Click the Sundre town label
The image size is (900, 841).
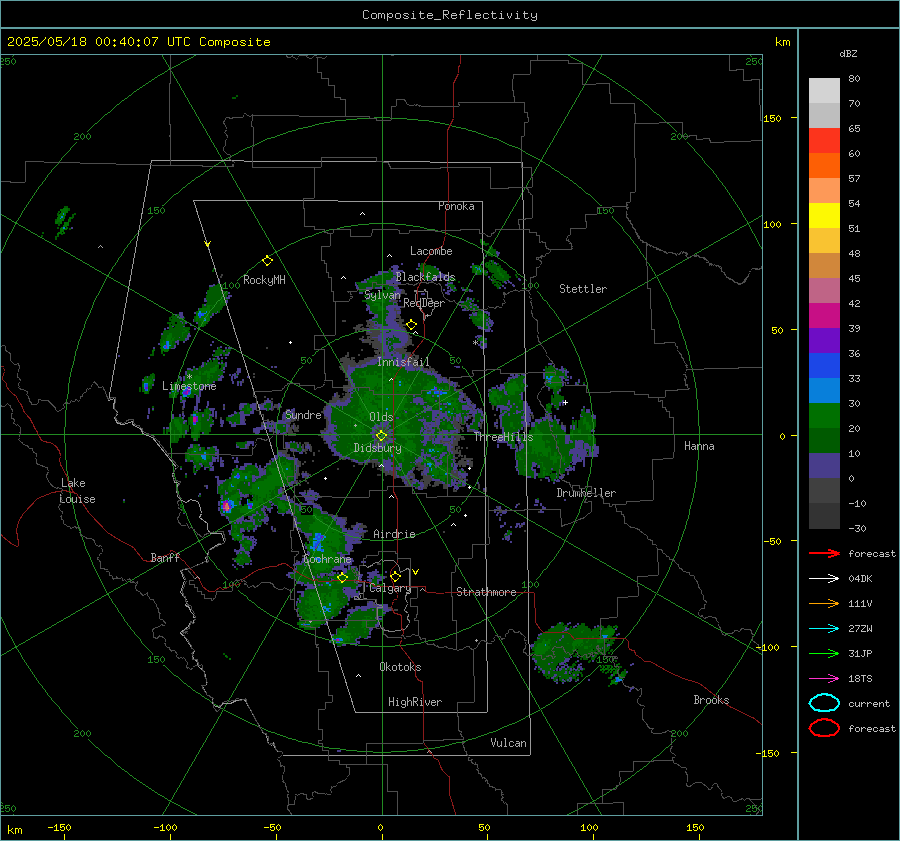pyautogui.click(x=303, y=415)
